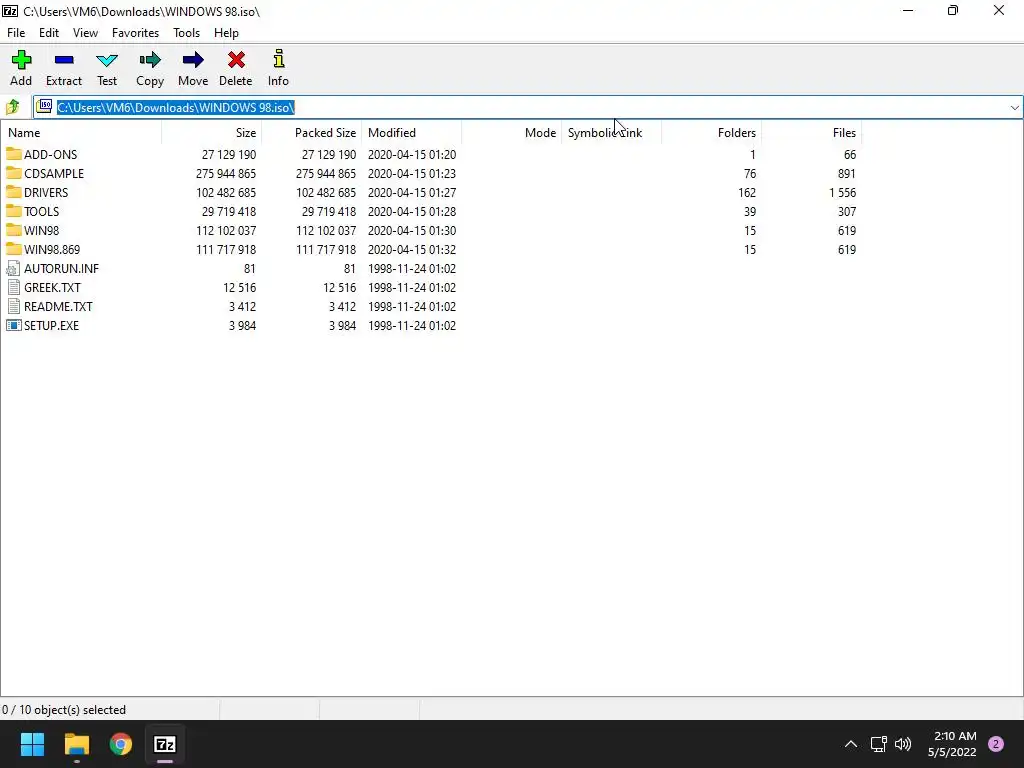Open File Explorer from taskbar
Screen dimensions: 1024x768
pos(76,744)
